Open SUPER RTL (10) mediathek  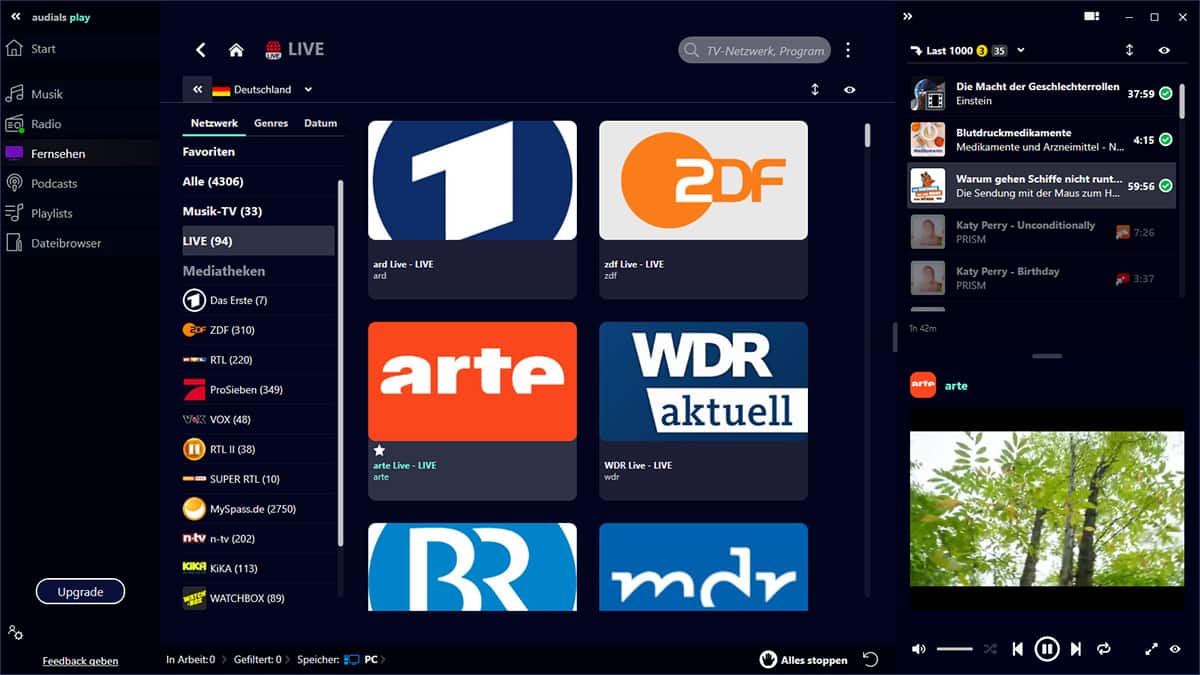258,479
